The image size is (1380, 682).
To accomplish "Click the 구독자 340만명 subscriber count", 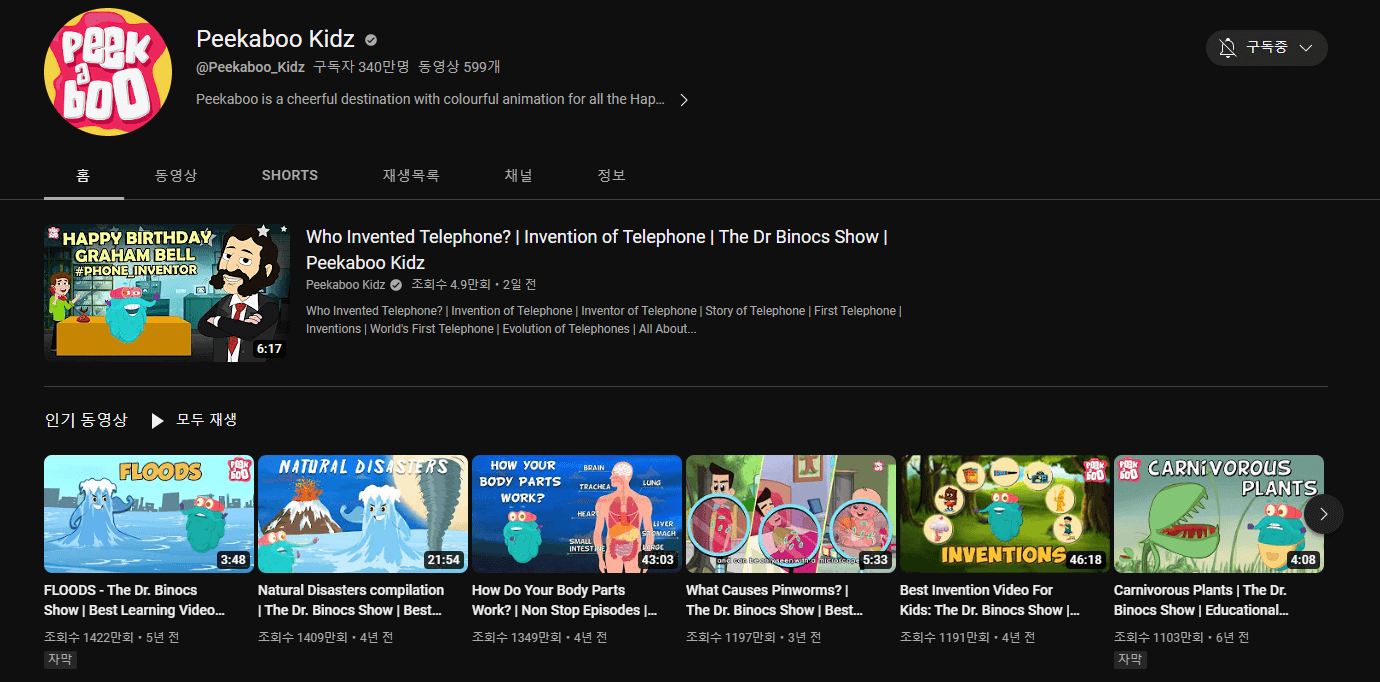I will [362, 67].
